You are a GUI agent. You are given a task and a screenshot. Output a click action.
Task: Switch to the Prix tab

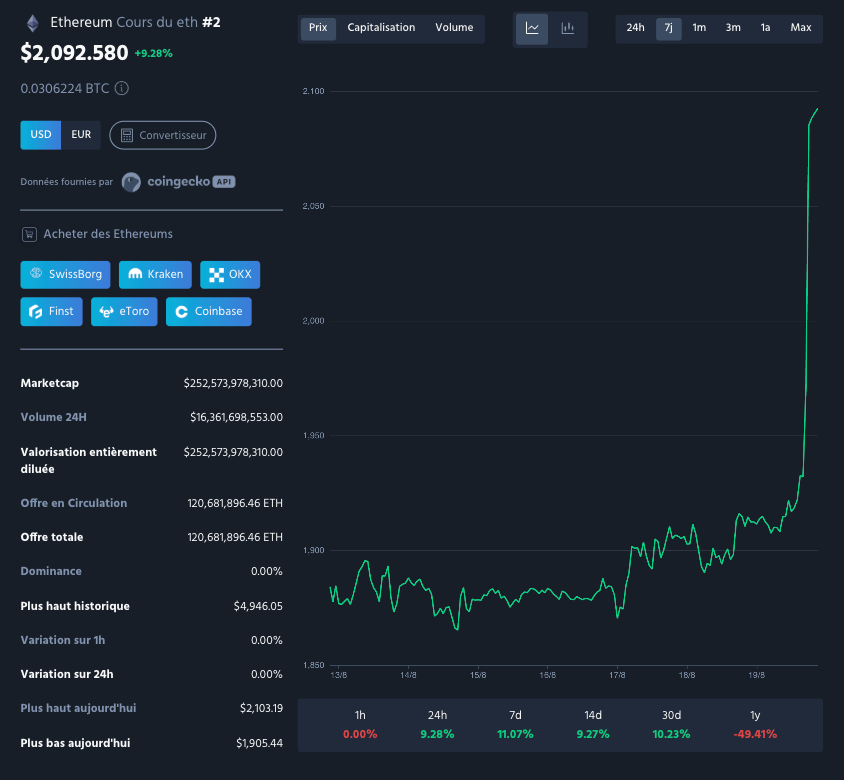click(318, 28)
